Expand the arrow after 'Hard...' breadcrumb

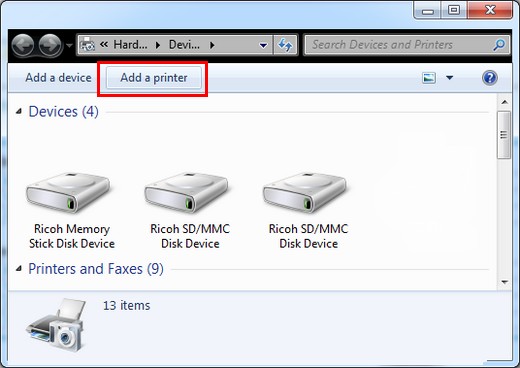point(158,45)
